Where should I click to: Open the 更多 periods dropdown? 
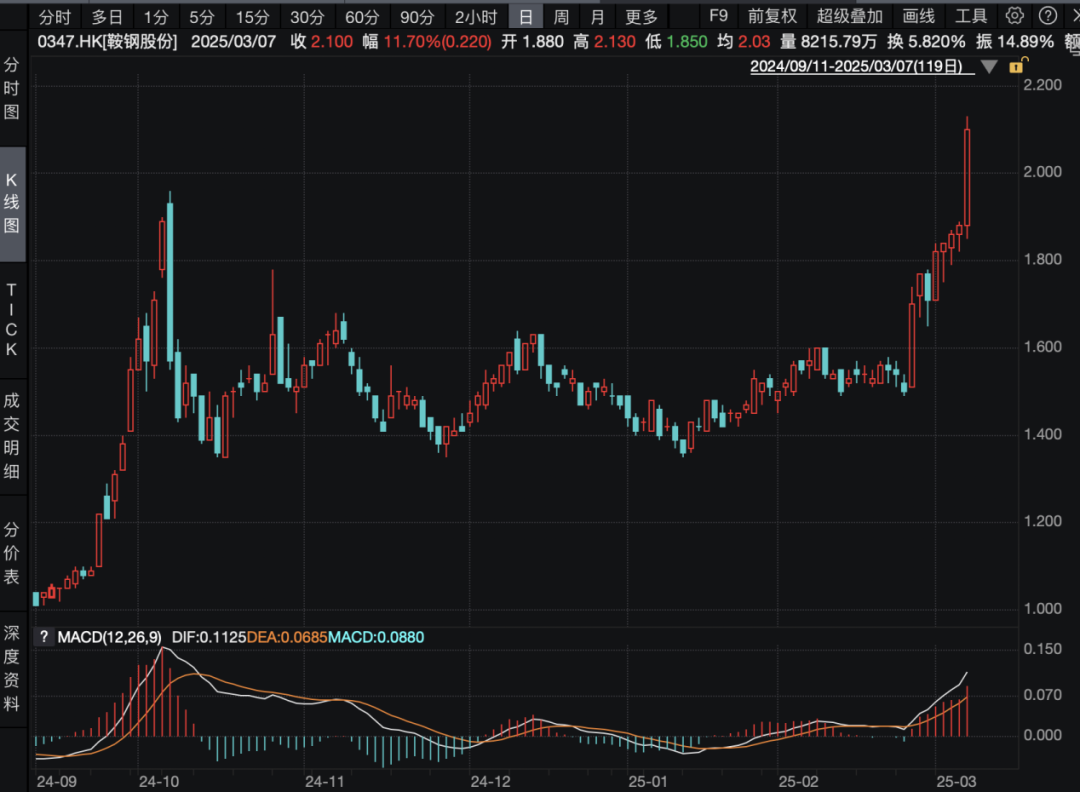642,16
